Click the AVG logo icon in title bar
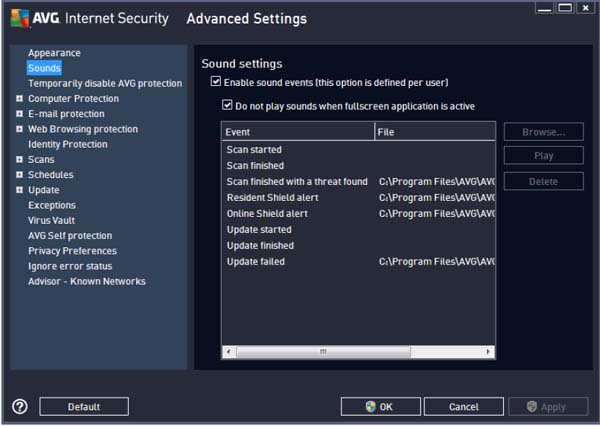 click(17, 17)
